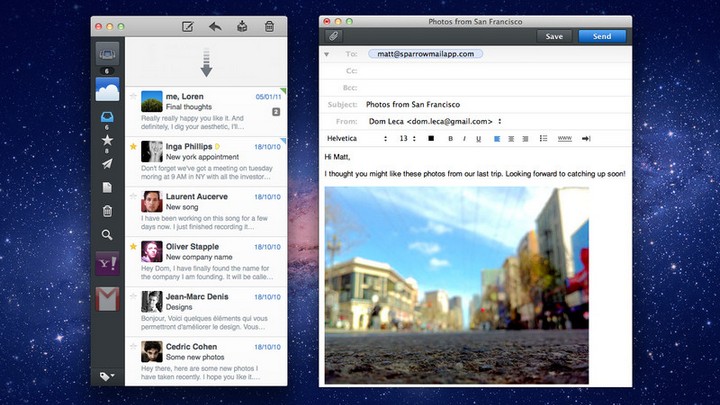The image size is (720, 405).
Task: Switch to the Gmail account
Action: [x=107, y=299]
